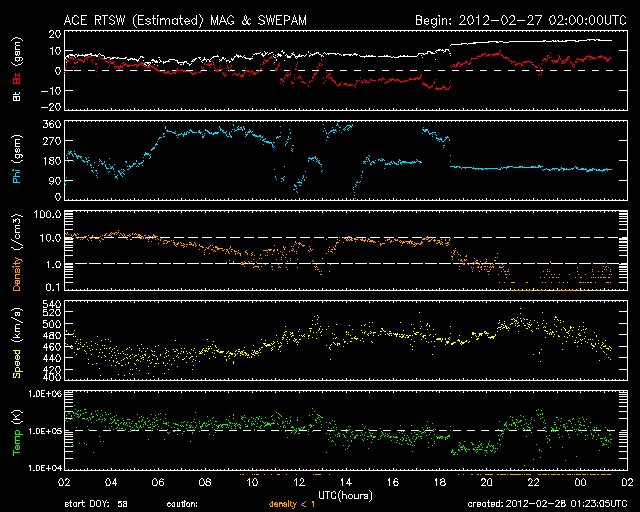Click the '360' tick on the Phi axis
This screenshot has width=640, height=512.
coord(52,125)
